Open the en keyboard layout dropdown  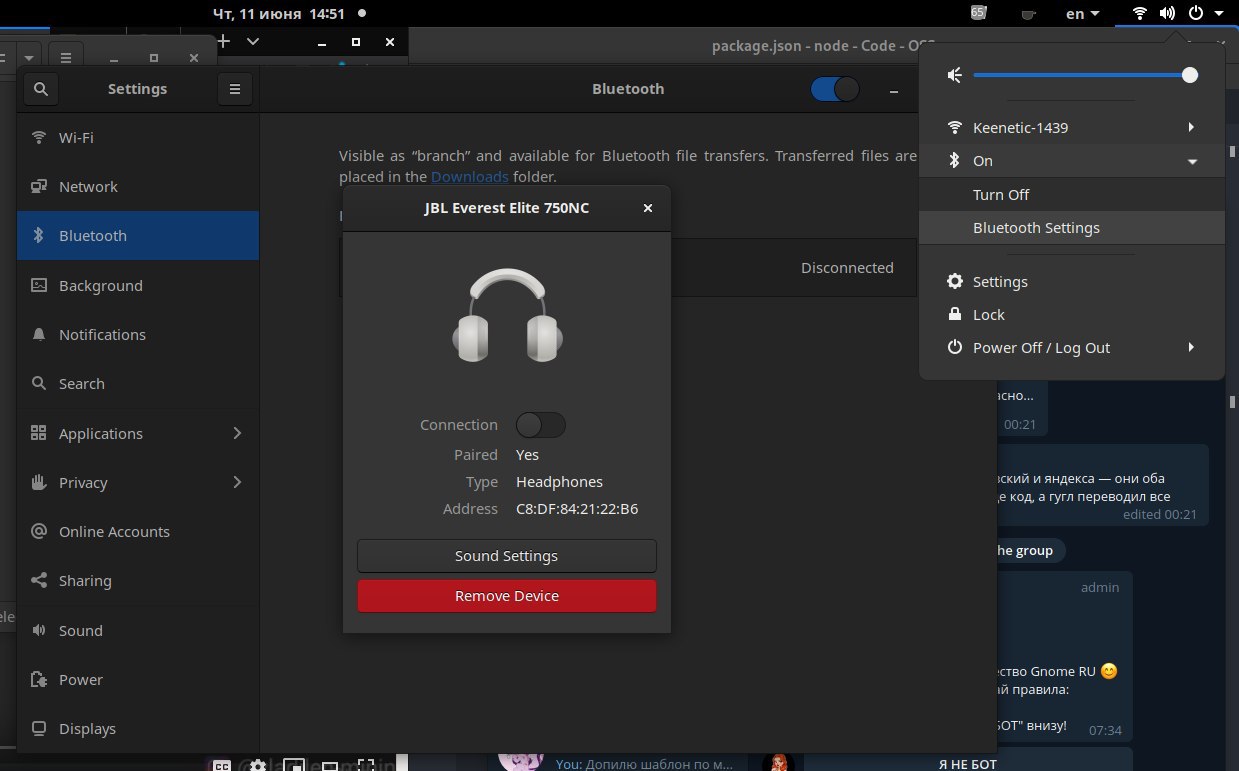pyautogui.click(x=1082, y=14)
